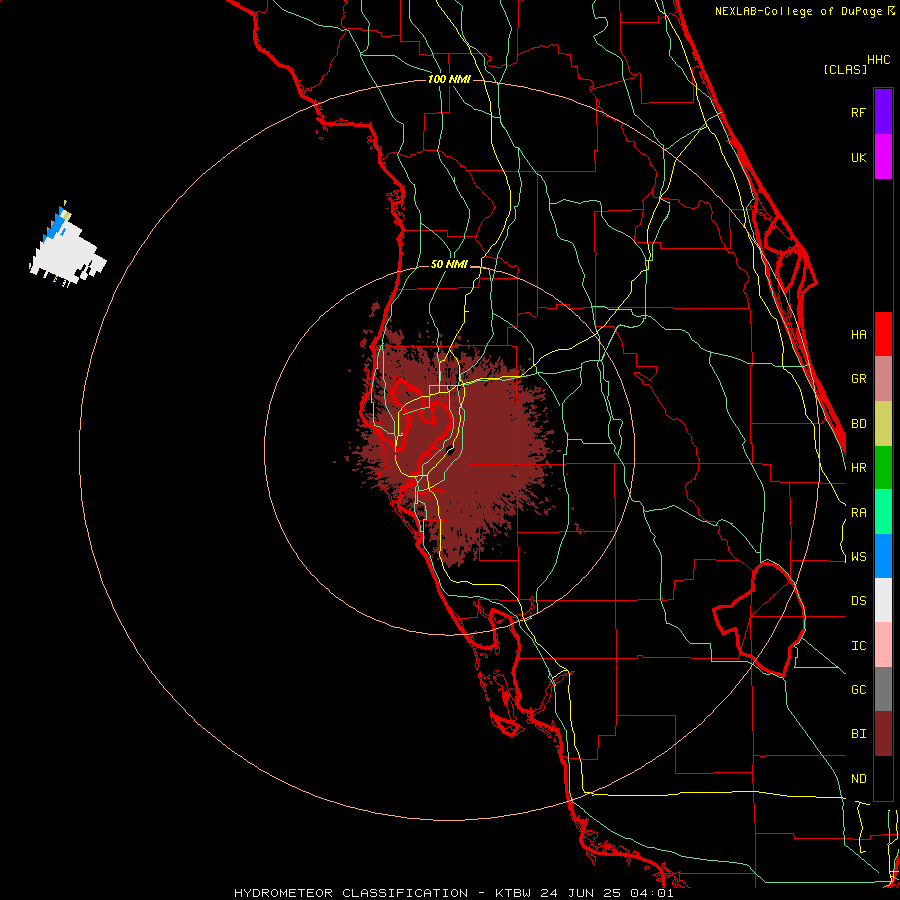Select the GR pink legend swatch

(883, 379)
